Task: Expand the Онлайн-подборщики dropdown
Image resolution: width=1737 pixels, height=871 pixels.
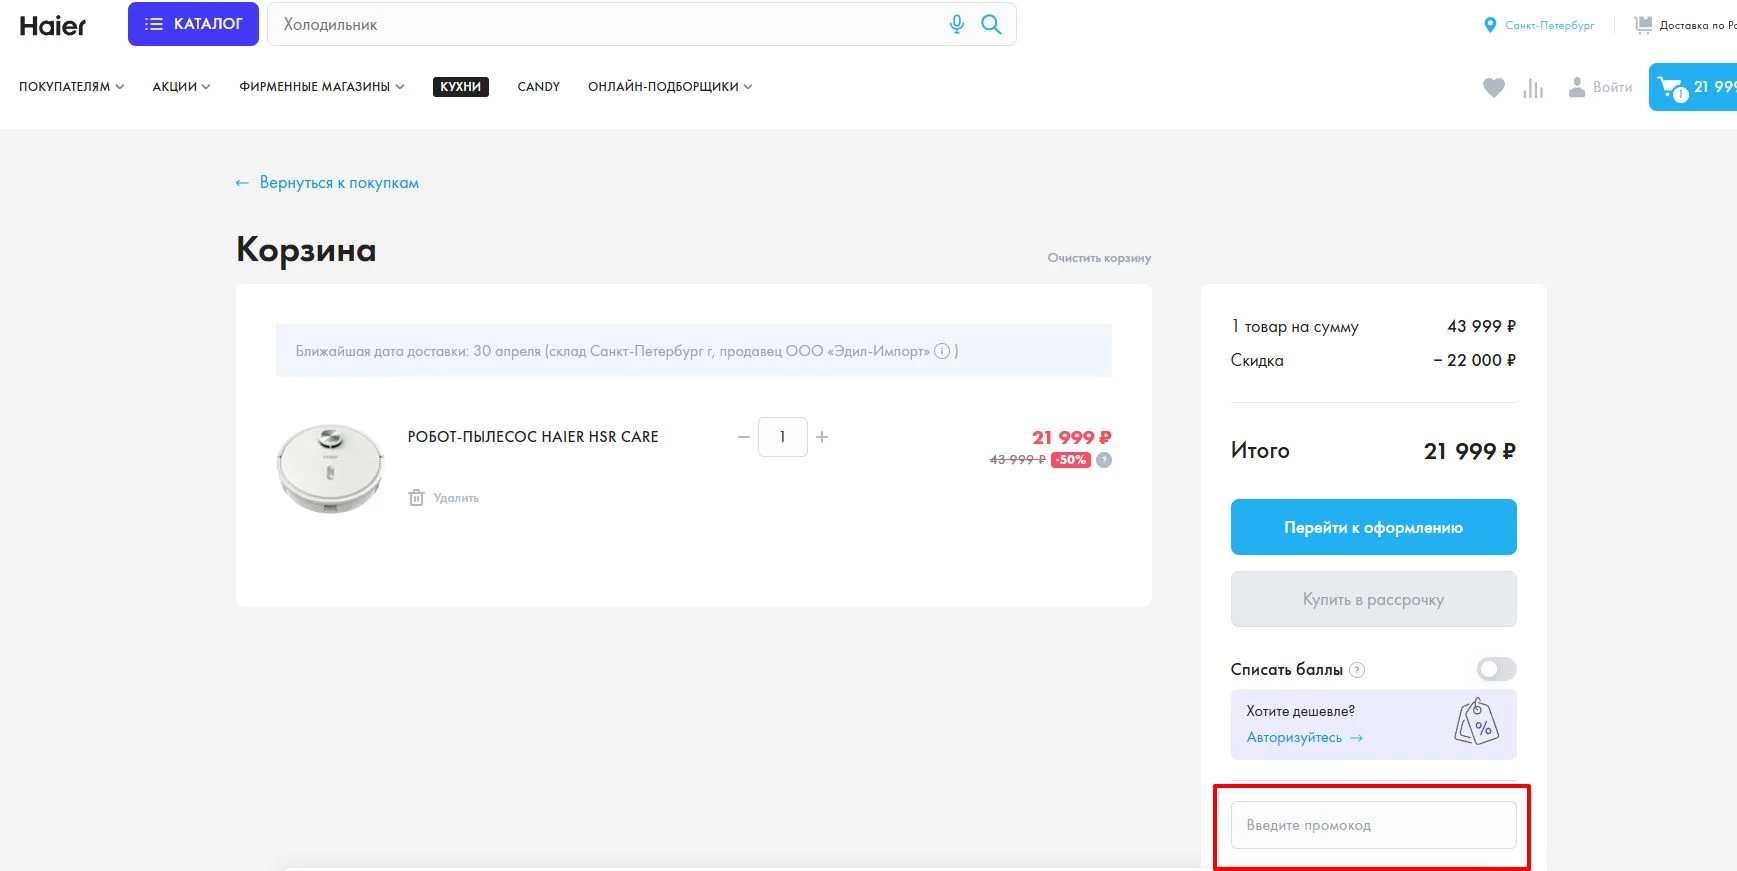Action: point(670,87)
